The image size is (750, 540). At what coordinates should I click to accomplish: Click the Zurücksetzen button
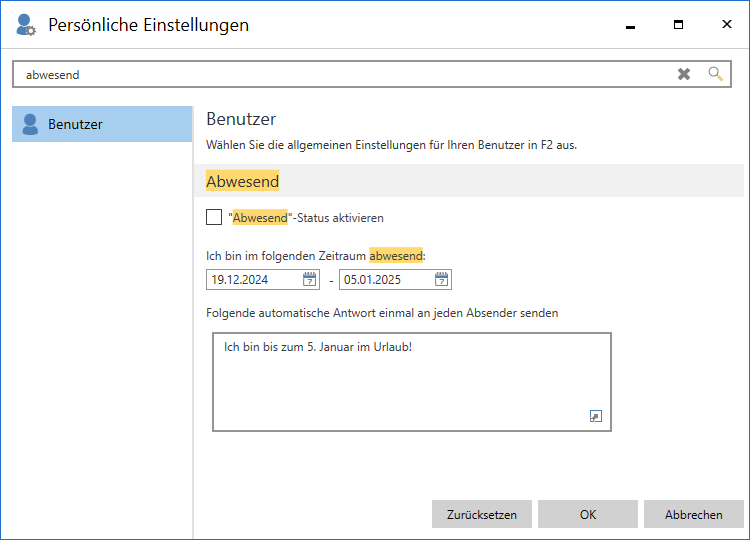482,514
